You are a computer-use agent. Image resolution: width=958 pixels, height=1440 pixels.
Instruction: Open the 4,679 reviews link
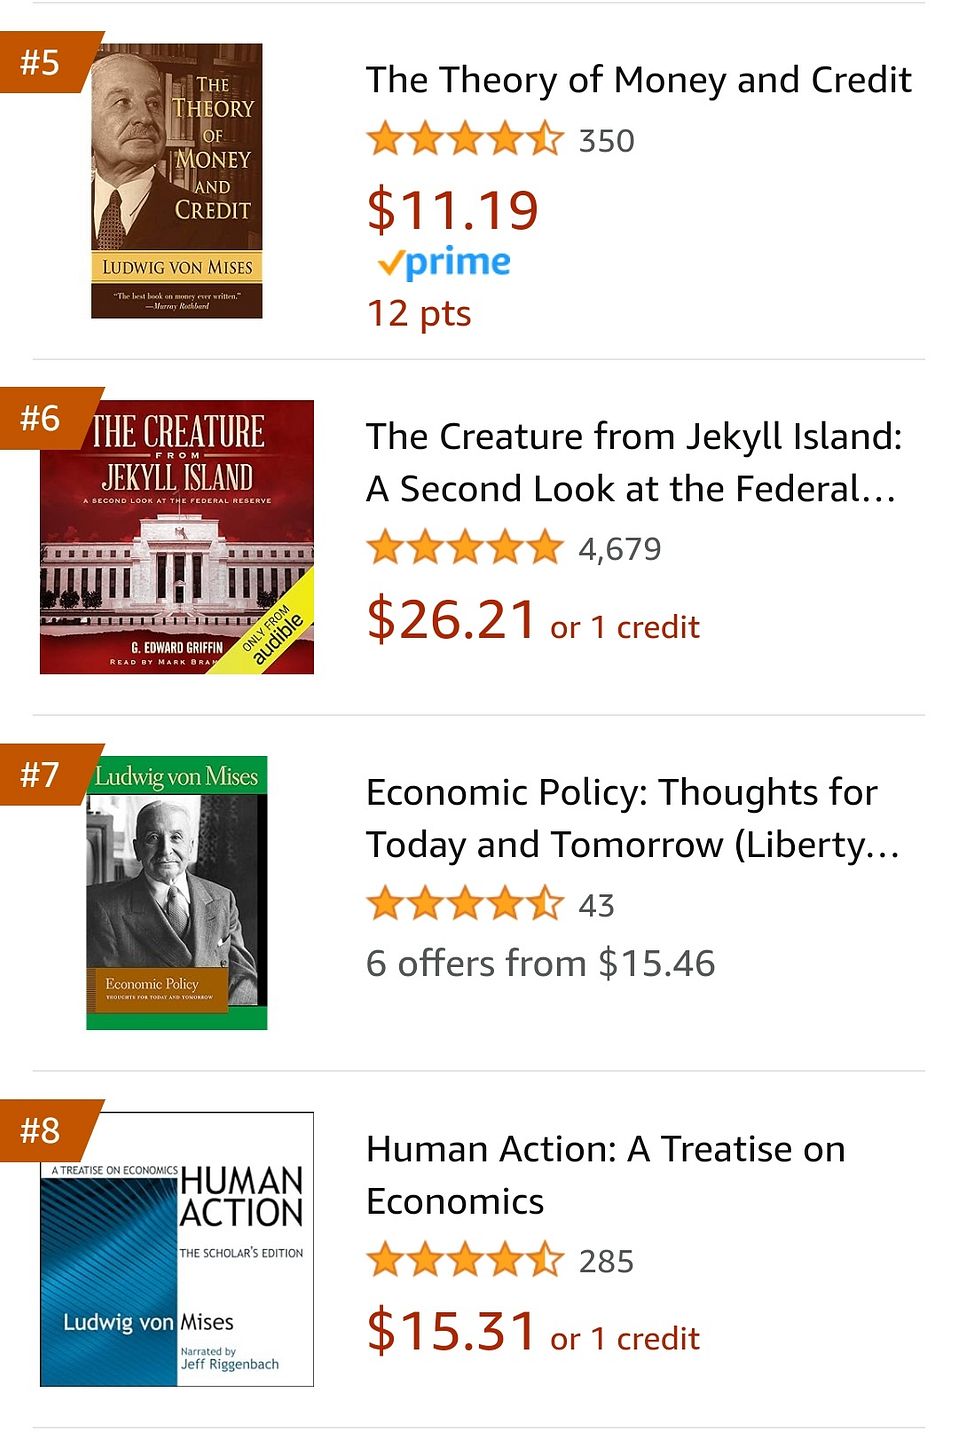pos(620,549)
